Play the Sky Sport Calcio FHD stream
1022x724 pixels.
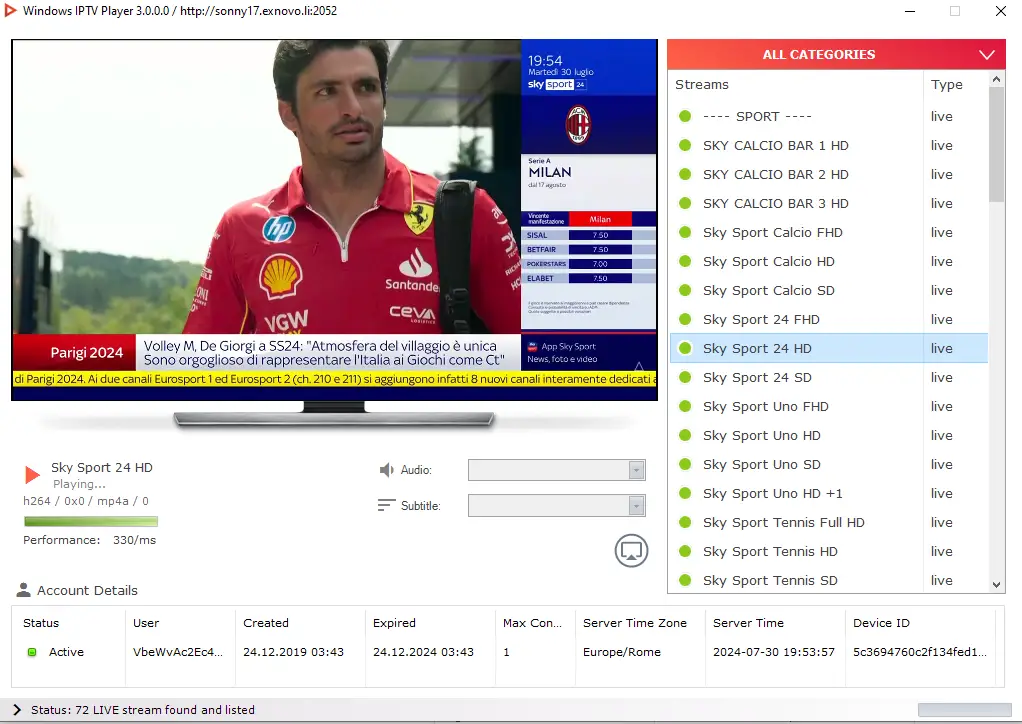click(828, 232)
